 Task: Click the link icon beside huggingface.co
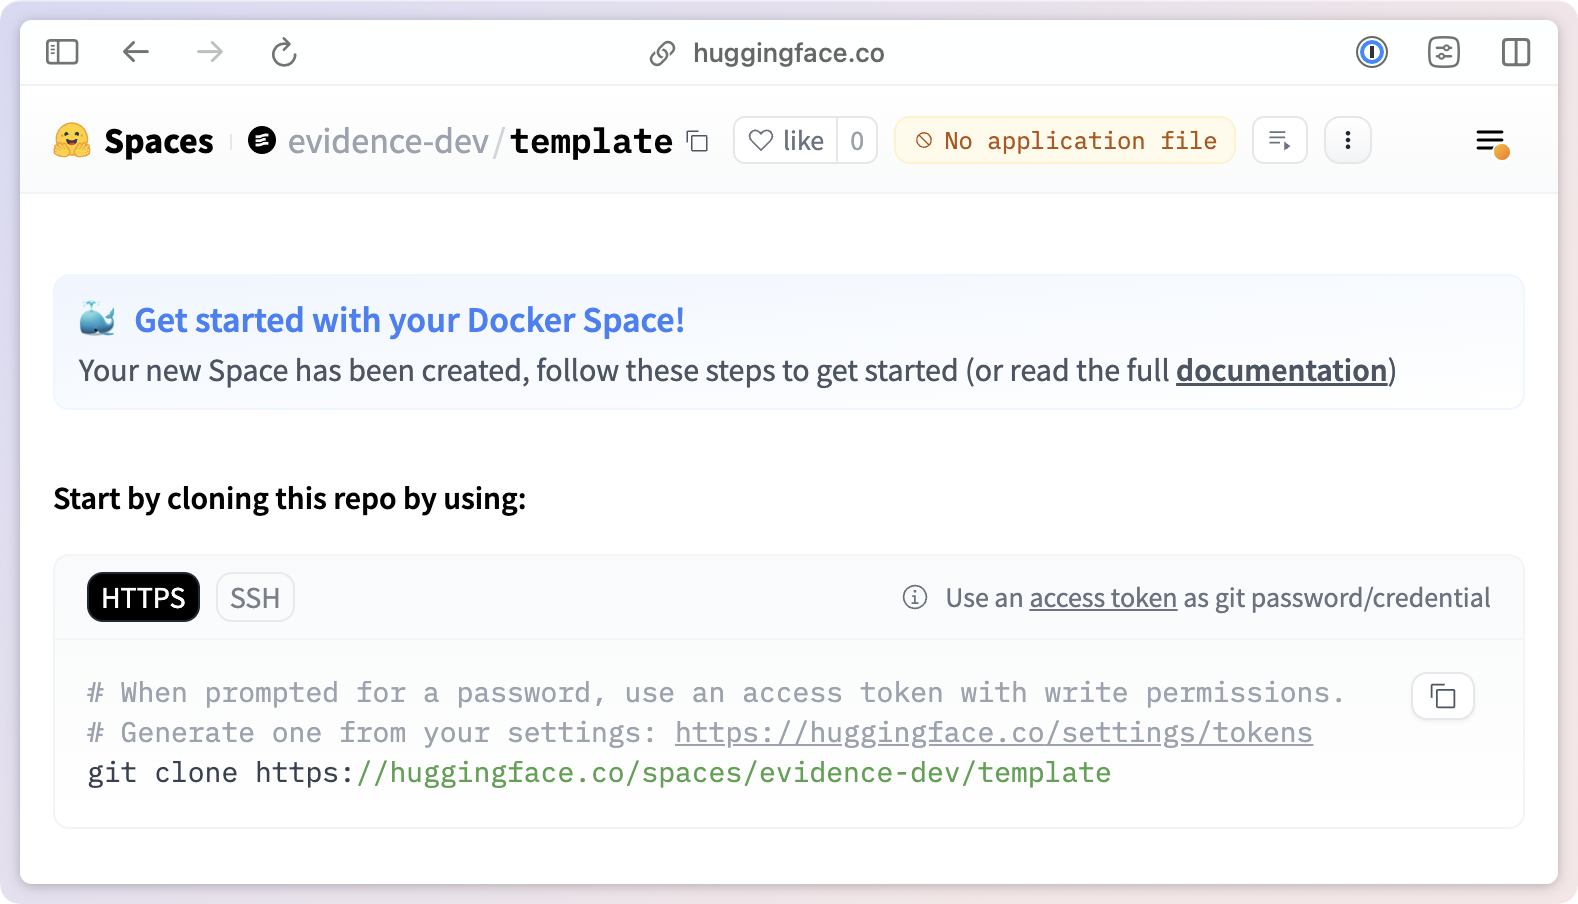pyautogui.click(x=662, y=53)
